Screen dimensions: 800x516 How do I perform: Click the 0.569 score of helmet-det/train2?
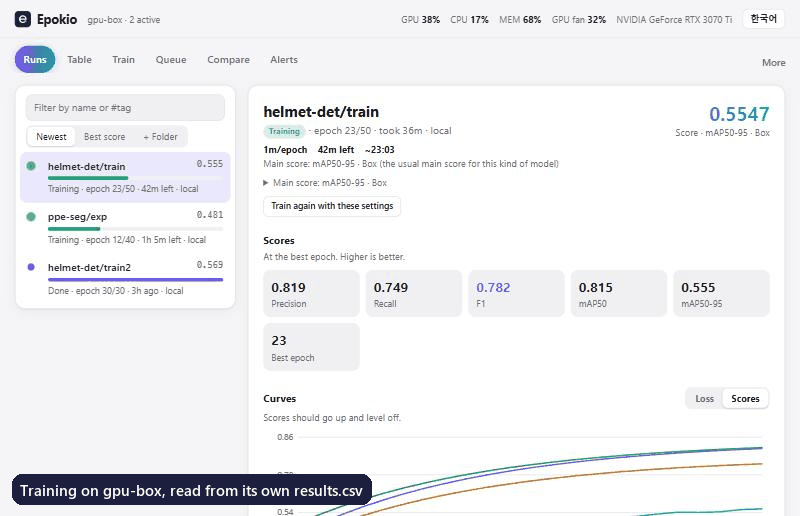[210, 265]
